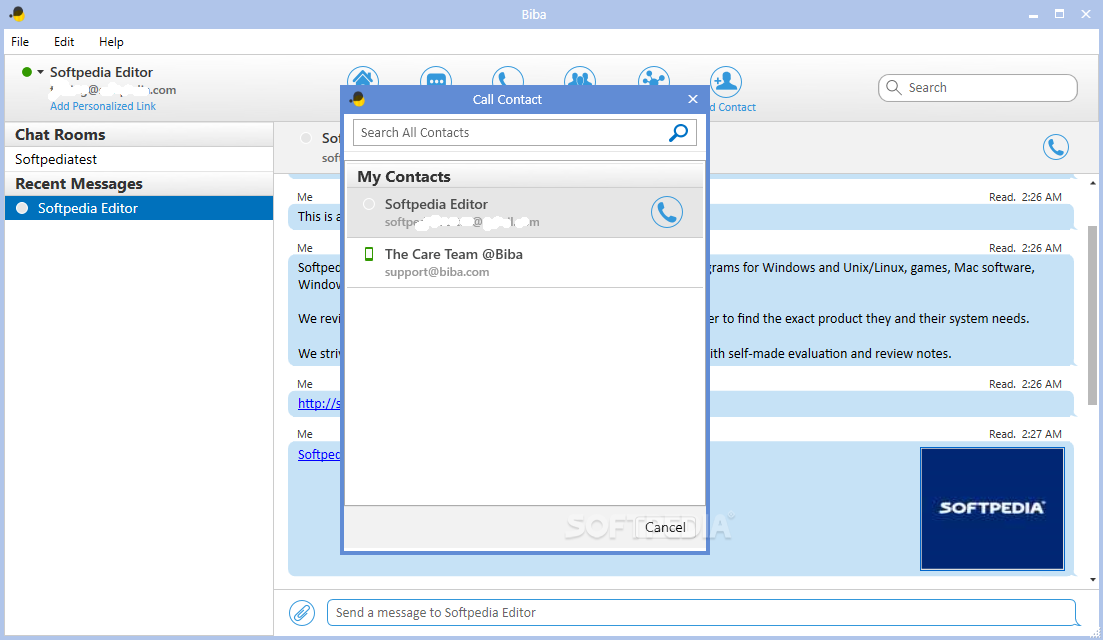The image size is (1103, 640).
Task: Select Softpedia Editor under Recent Messages
Action: pyautogui.click(x=139, y=208)
